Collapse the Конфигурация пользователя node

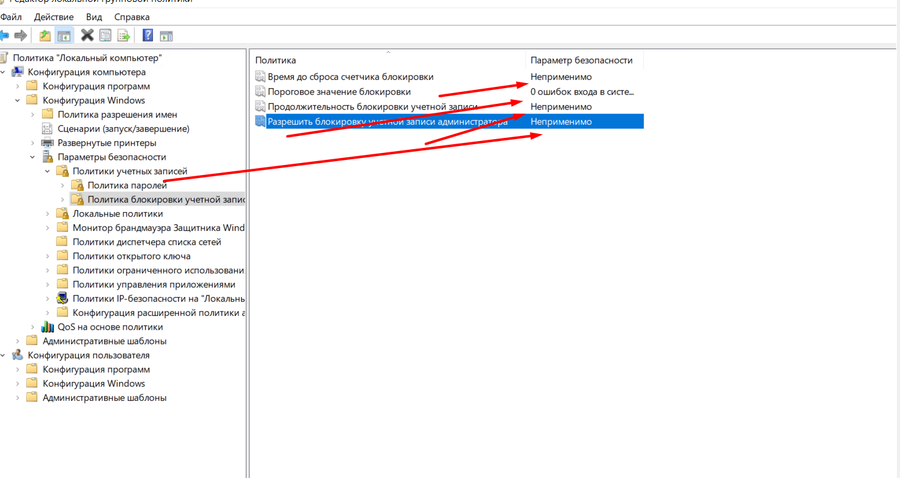[3, 355]
